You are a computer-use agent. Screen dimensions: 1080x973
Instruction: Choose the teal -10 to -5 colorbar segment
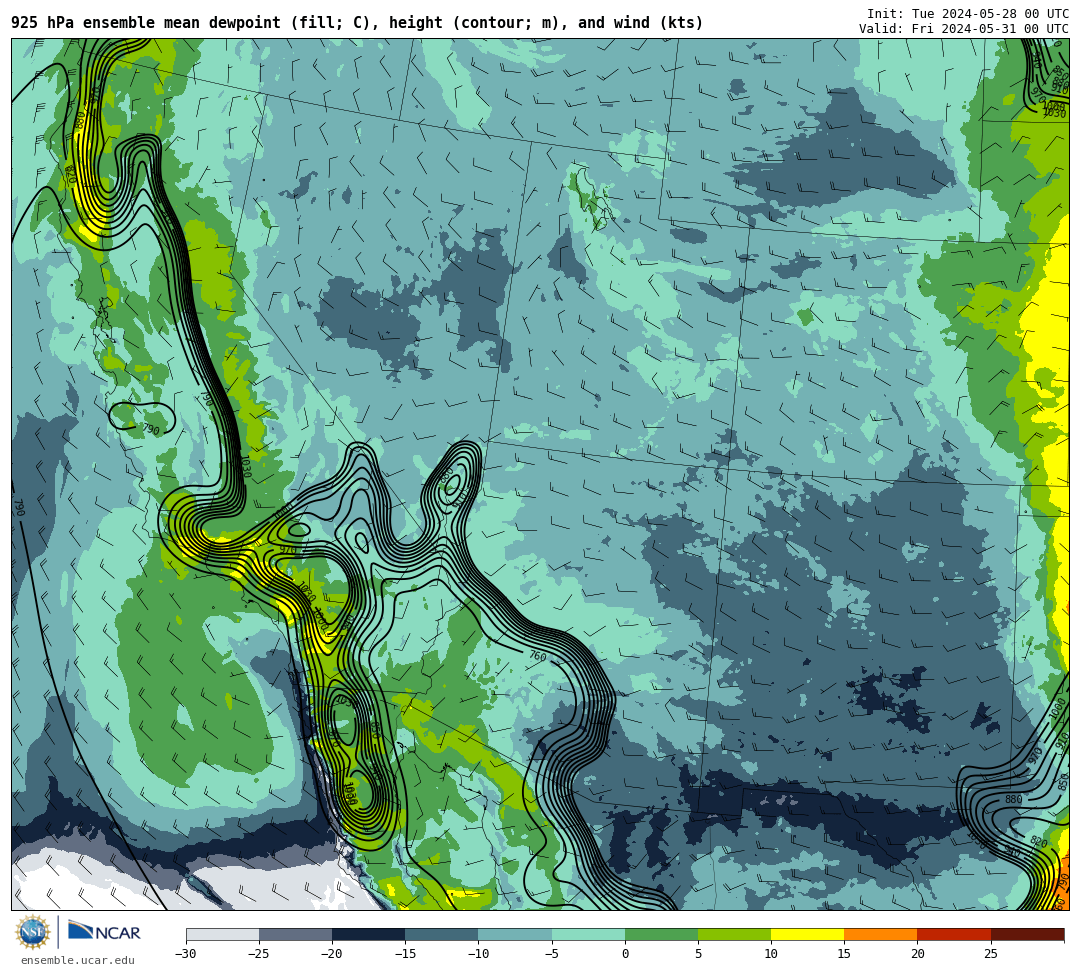point(515,934)
